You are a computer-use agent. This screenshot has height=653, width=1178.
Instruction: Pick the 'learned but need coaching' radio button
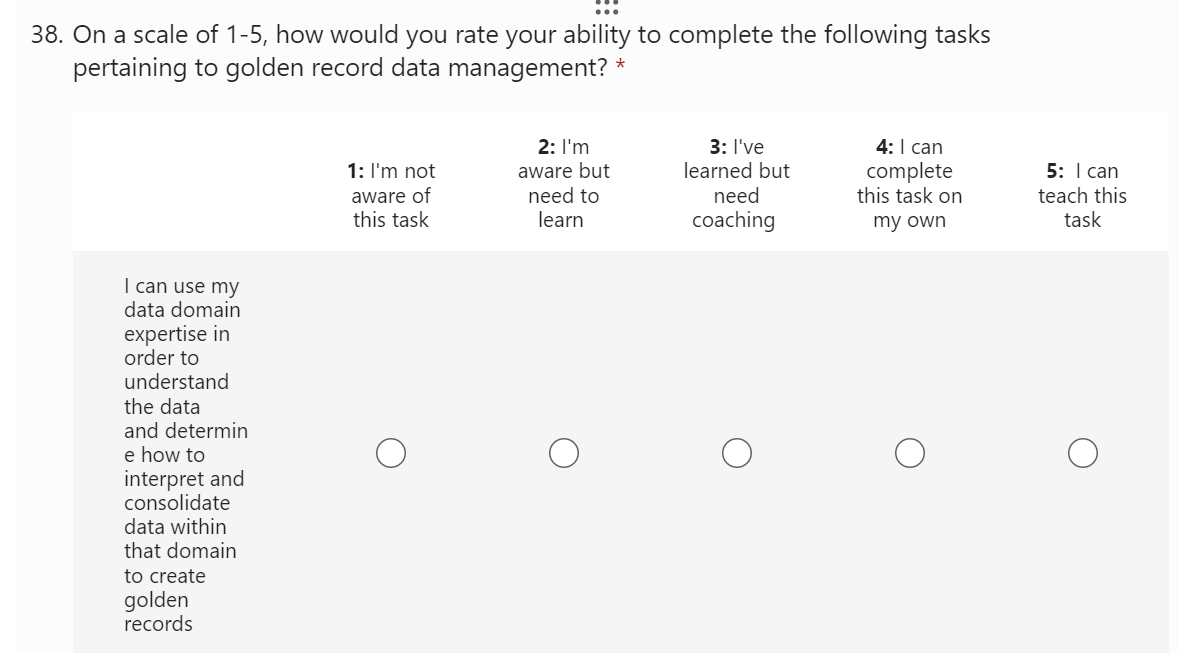737,453
